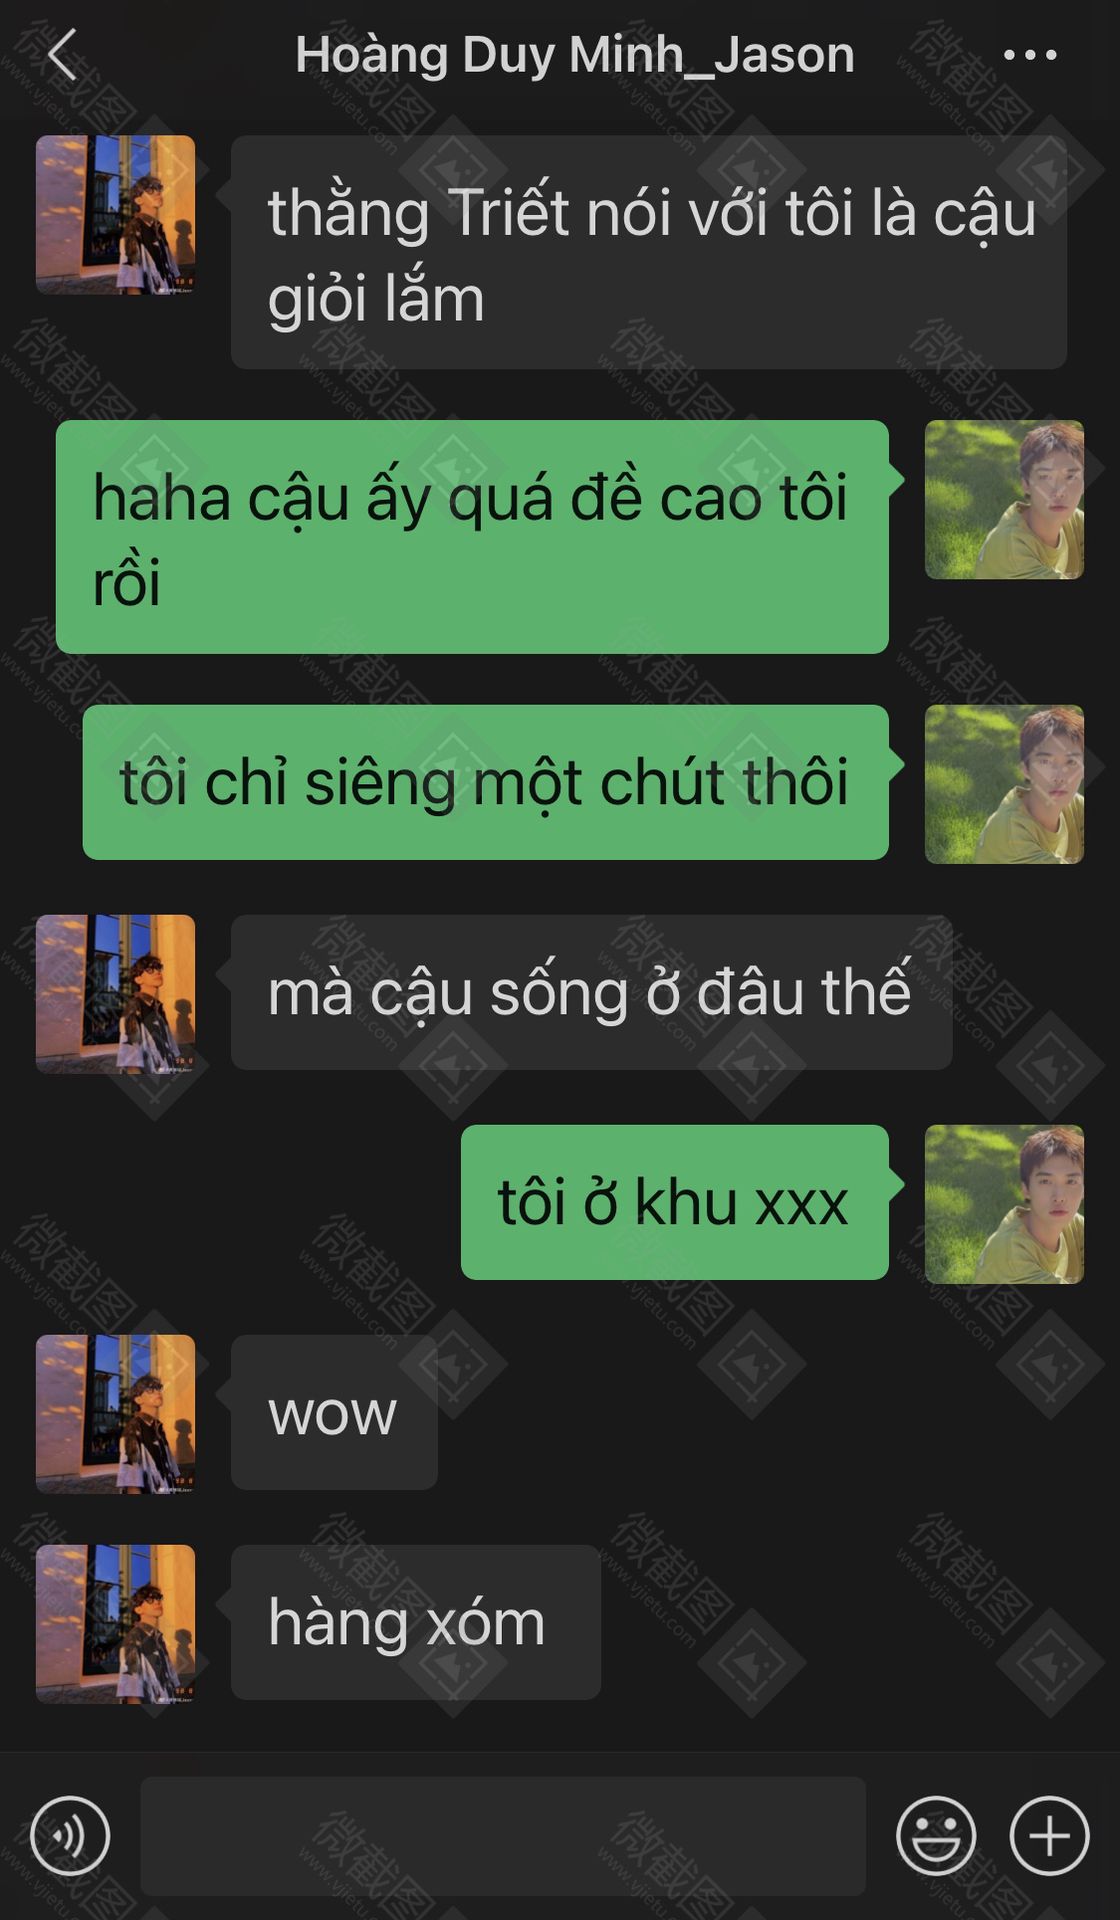
Task: Select the 'thằng Triết nói với tôi' message bubble
Action: coord(649,252)
